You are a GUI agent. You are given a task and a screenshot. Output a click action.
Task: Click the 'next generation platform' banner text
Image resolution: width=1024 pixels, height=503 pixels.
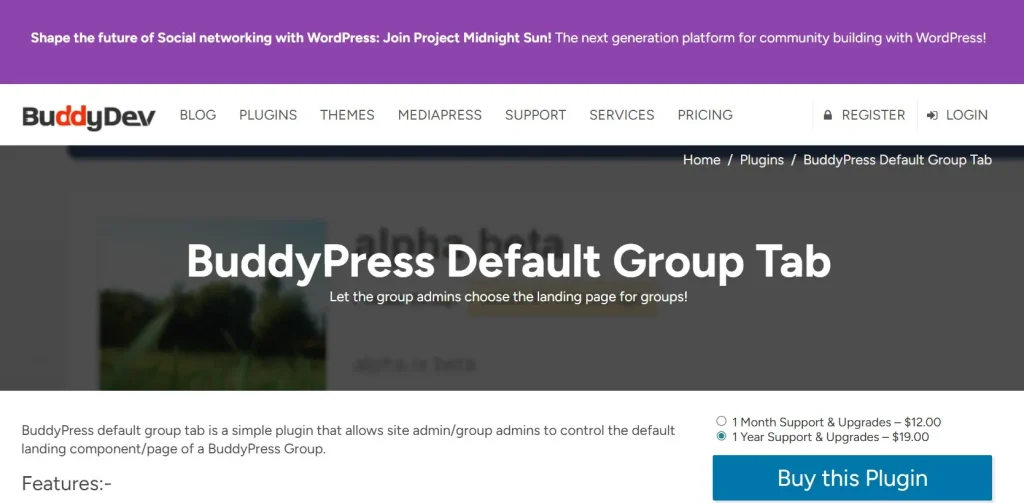(x=770, y=38)
